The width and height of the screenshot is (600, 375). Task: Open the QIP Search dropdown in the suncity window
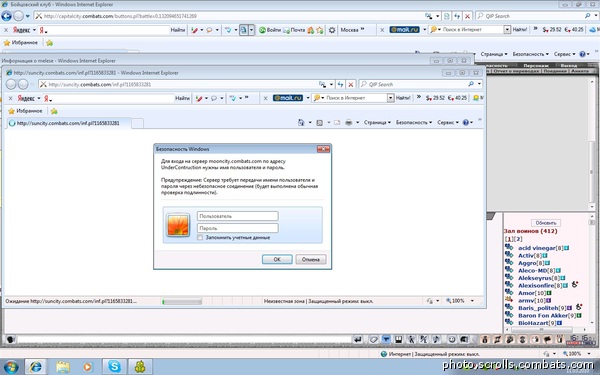tap(479, 84)
